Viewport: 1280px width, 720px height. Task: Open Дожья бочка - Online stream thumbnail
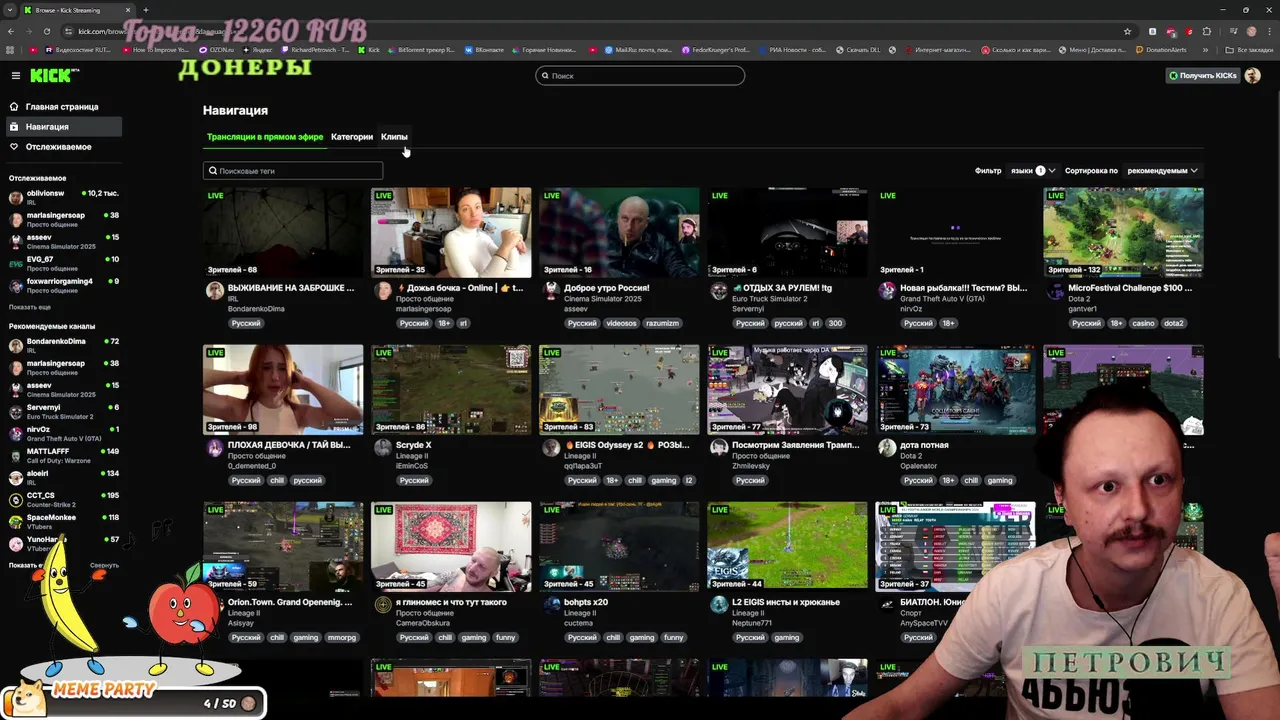(x=451, y=232)
